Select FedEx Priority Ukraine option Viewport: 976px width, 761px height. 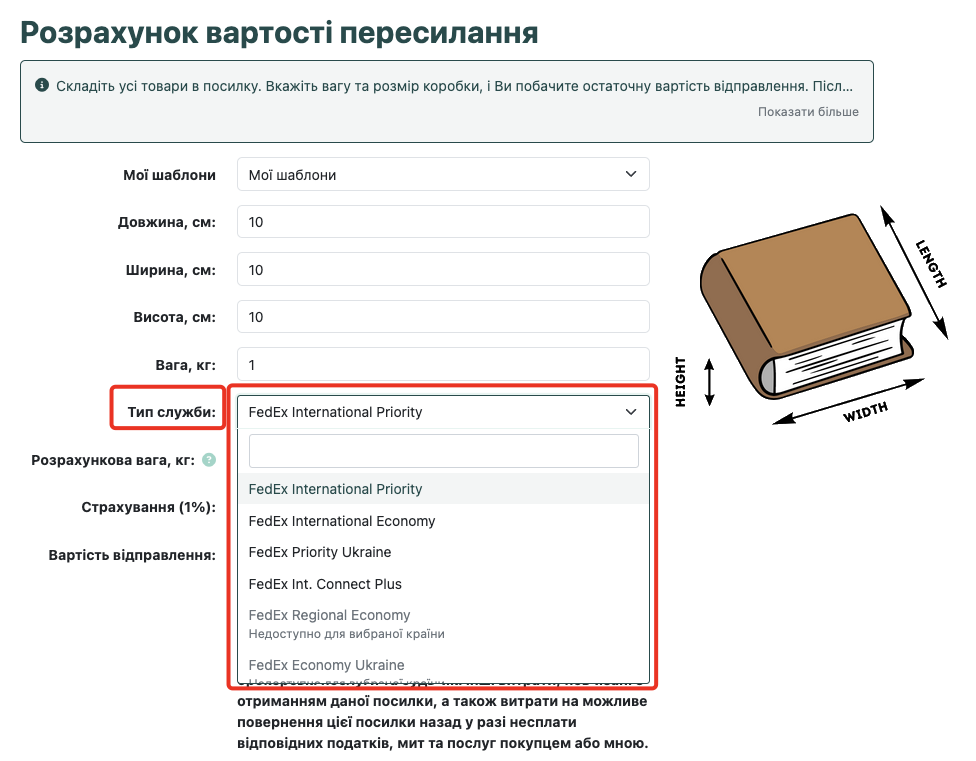tap(443, 552)
